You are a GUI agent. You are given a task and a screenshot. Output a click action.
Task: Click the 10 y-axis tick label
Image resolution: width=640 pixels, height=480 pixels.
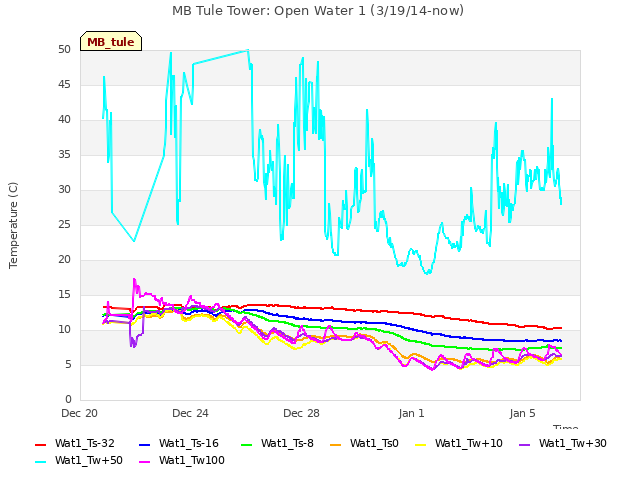click(x=64, y=330)
